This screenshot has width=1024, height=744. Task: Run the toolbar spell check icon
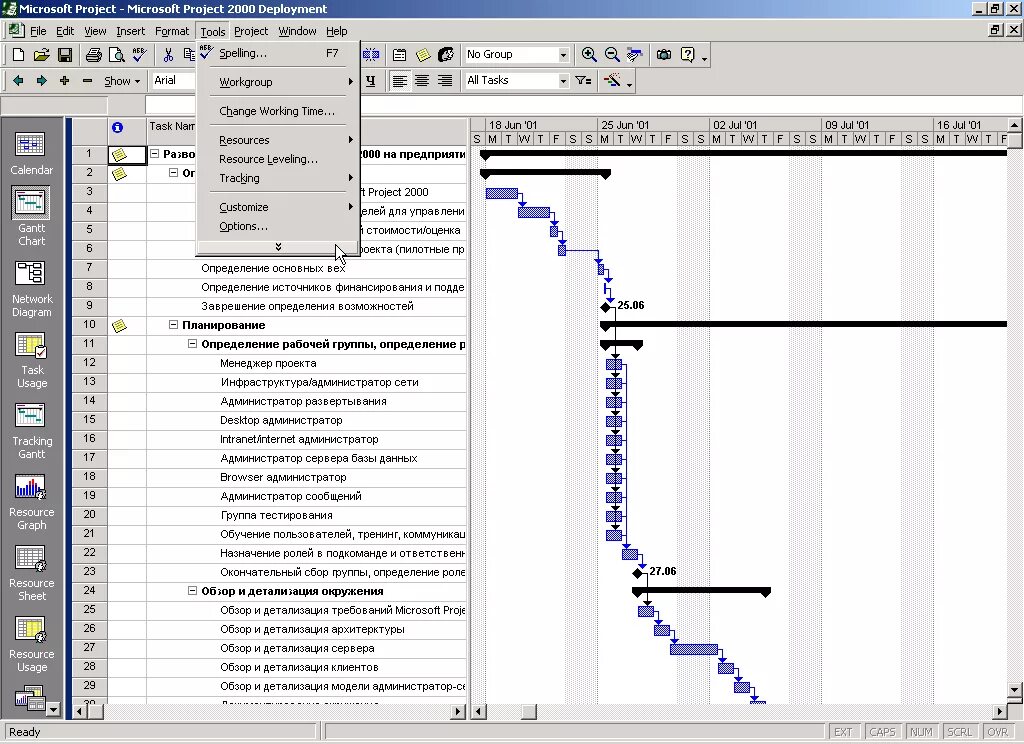(x=139, y=55)
